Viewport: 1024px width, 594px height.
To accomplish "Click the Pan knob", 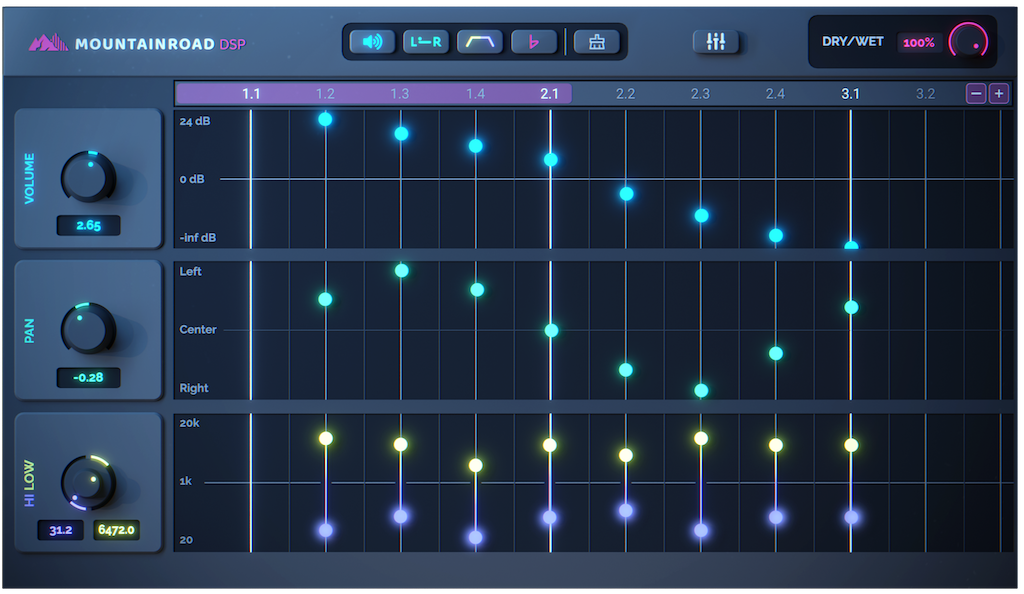I will [88, 328].
